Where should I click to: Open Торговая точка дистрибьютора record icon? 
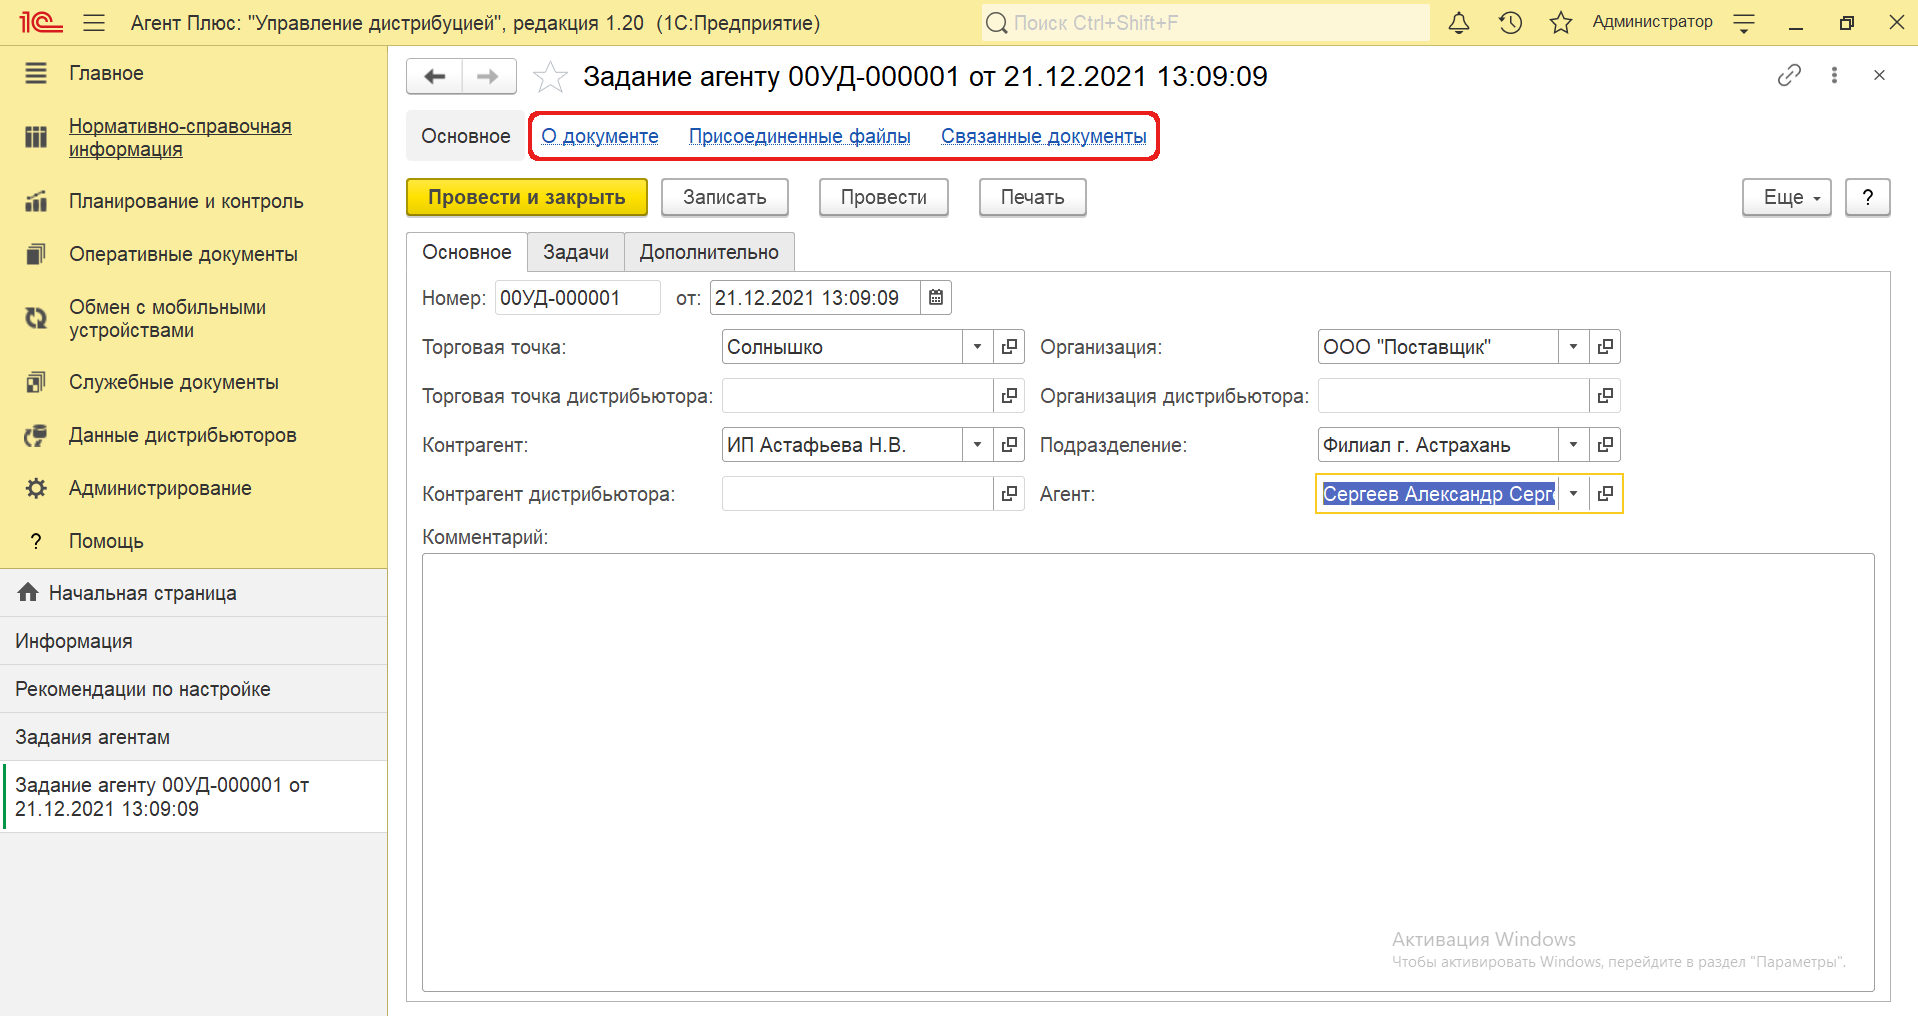point(1009,395)
